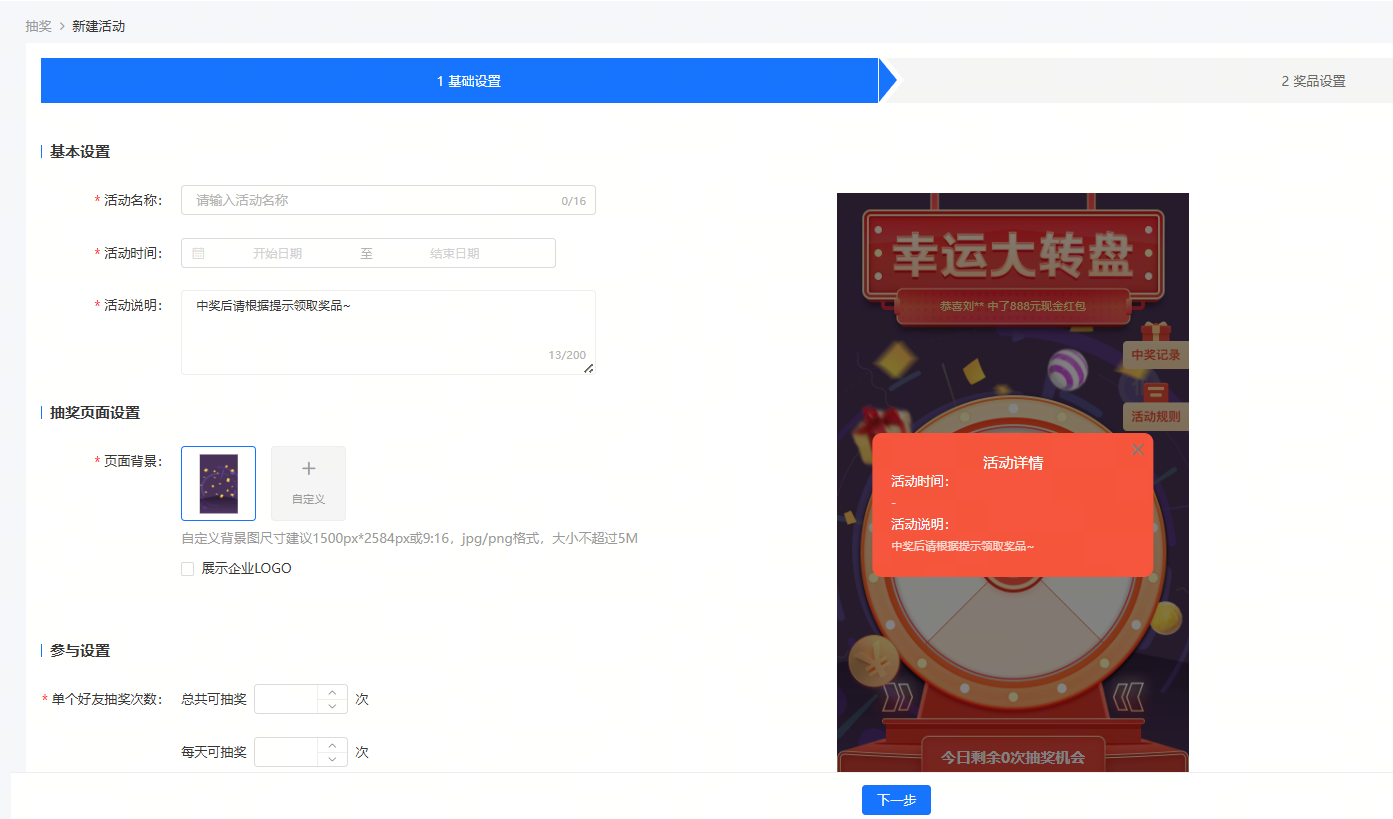The height and width of the screenshot is (819, 1393).
Task: Click into the 活动说明 text area
Action: (x=388, y=333)
